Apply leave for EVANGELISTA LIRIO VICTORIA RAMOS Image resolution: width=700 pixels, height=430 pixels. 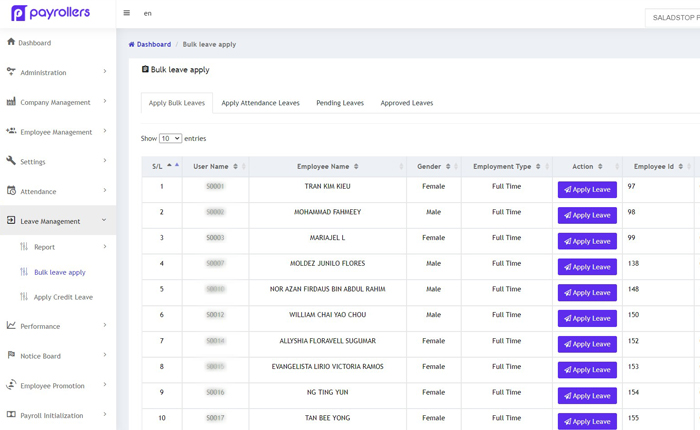(x=587, y=370)
